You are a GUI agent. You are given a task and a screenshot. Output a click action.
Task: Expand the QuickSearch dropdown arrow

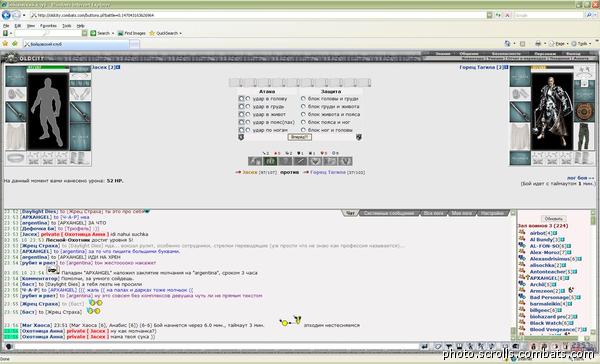[181, 33]
